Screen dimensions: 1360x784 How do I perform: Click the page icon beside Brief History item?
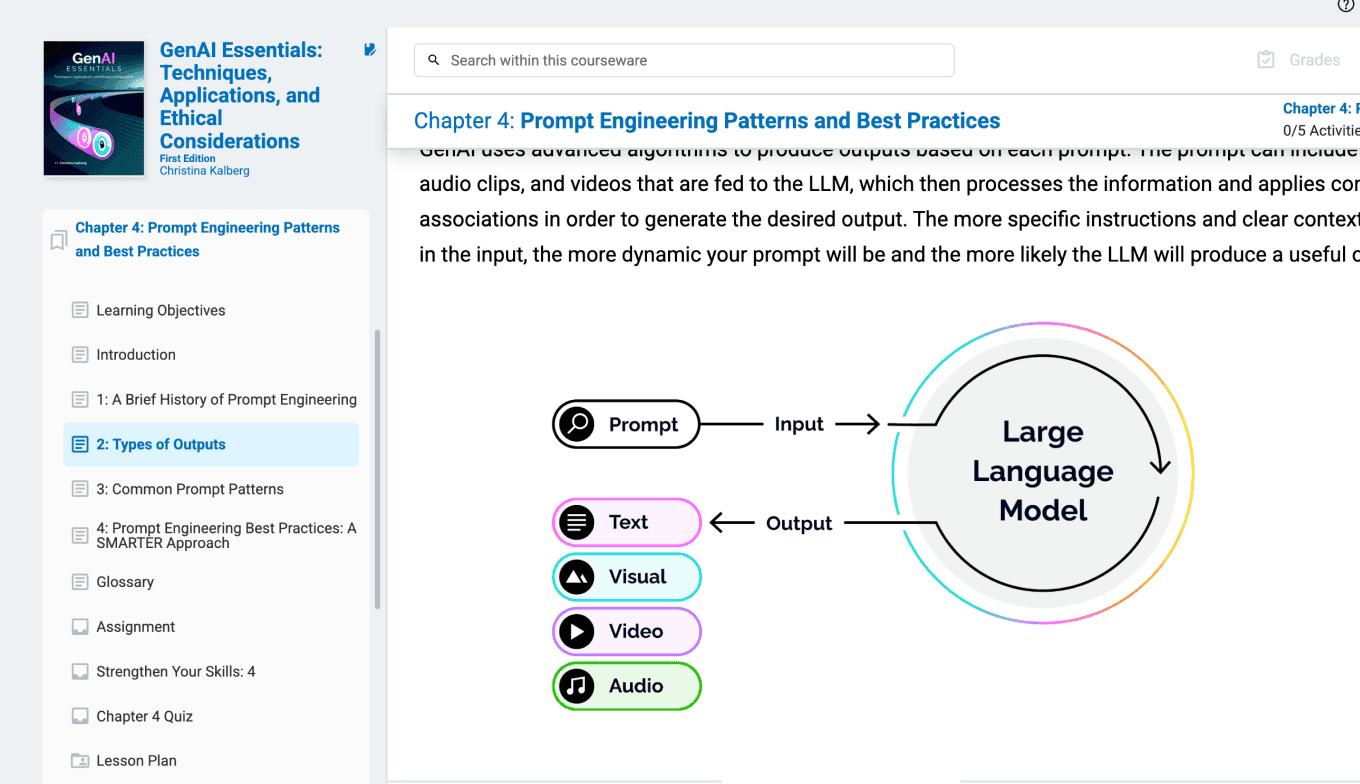[x=80, y=399]
